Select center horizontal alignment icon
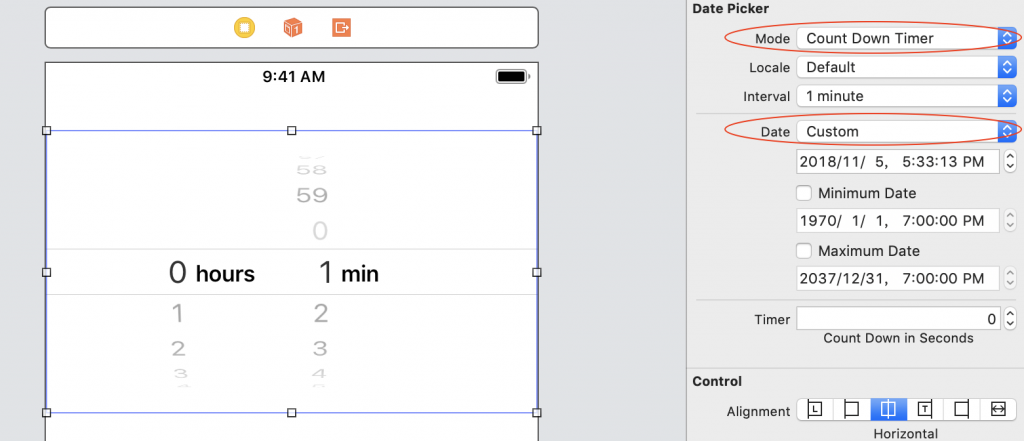 pyautogui.click(x=888, y=409)
